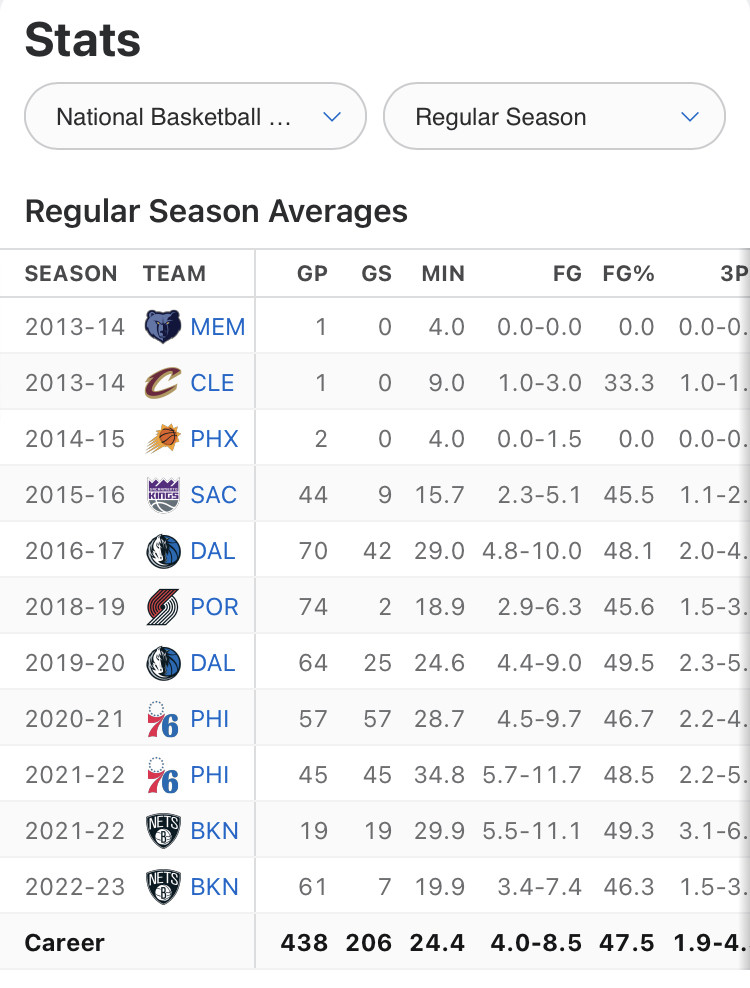
Task: Click the 76ers logo in 2020-21 row
Action: pos(163,719)
